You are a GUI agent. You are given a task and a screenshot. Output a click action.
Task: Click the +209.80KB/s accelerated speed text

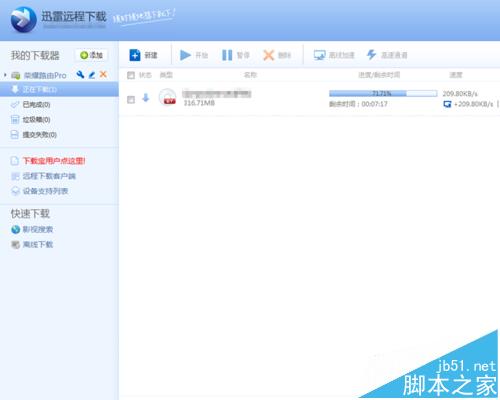pyautogui.click(x=473, y=104)
